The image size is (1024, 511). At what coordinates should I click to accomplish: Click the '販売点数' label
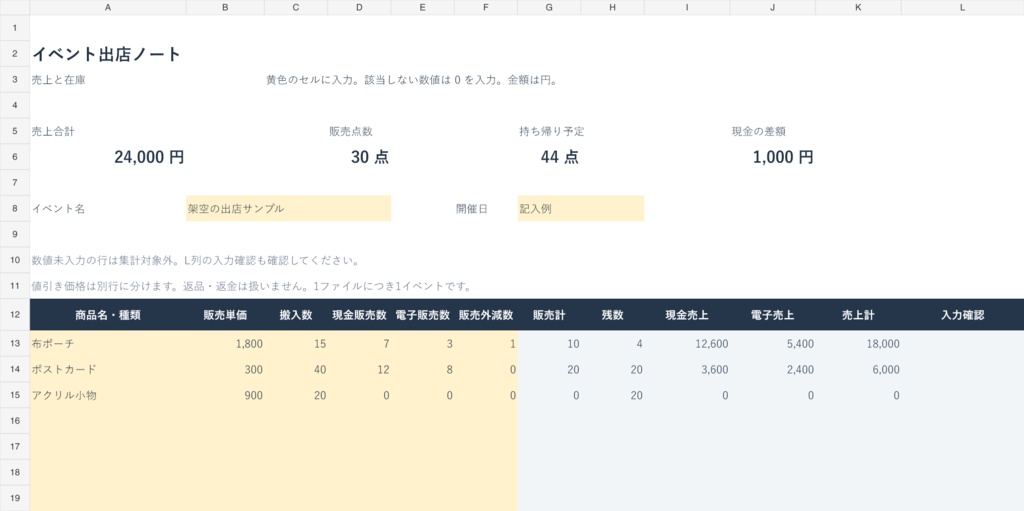pos(351,131)
